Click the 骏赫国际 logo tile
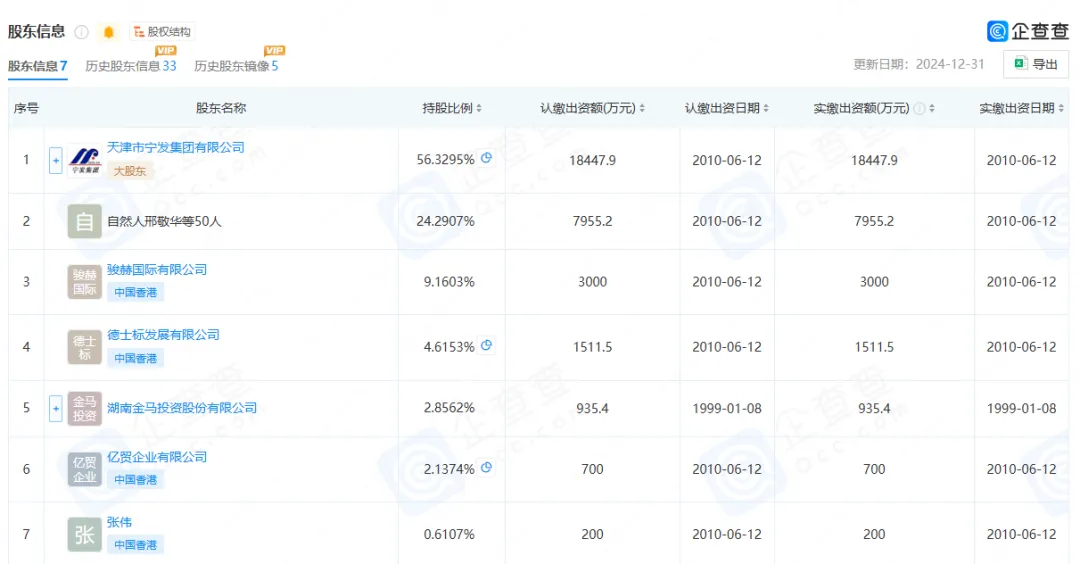Image resolution: width=1080 pixels, height=564 pixels. point(85,282)
